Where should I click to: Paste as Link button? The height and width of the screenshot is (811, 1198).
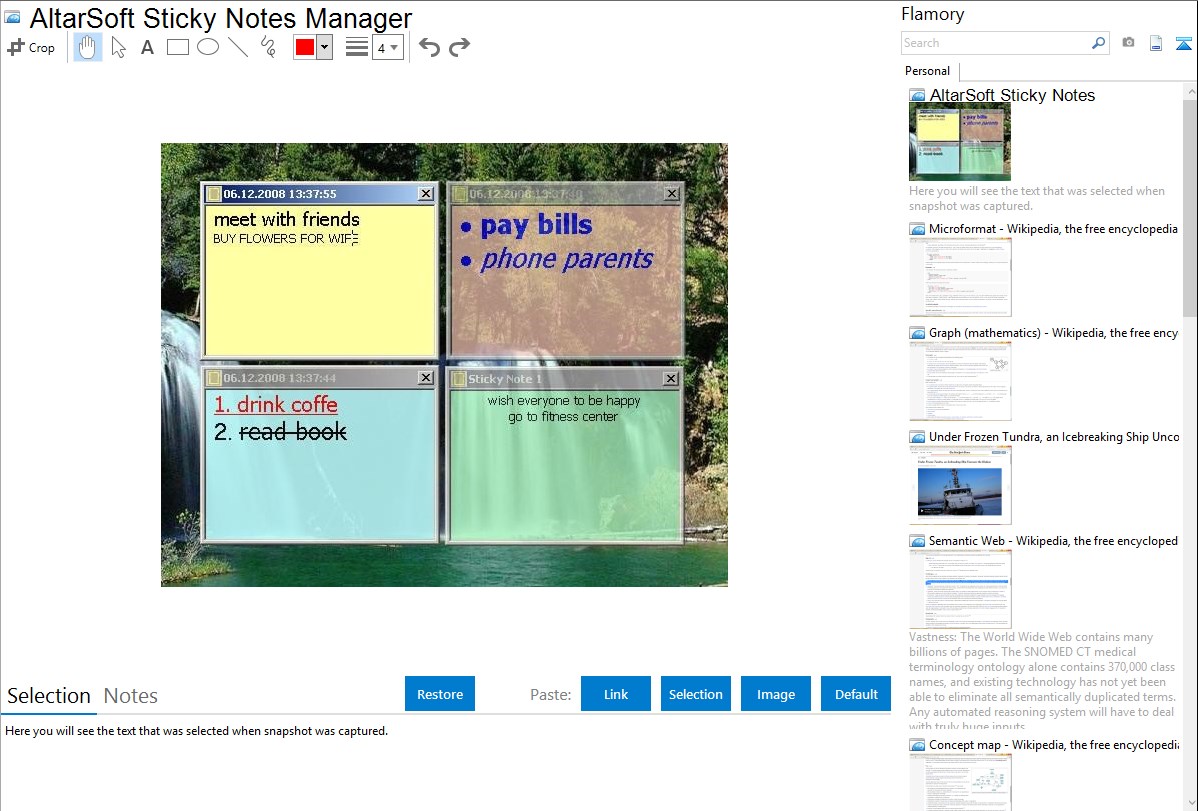click(616, 694)
